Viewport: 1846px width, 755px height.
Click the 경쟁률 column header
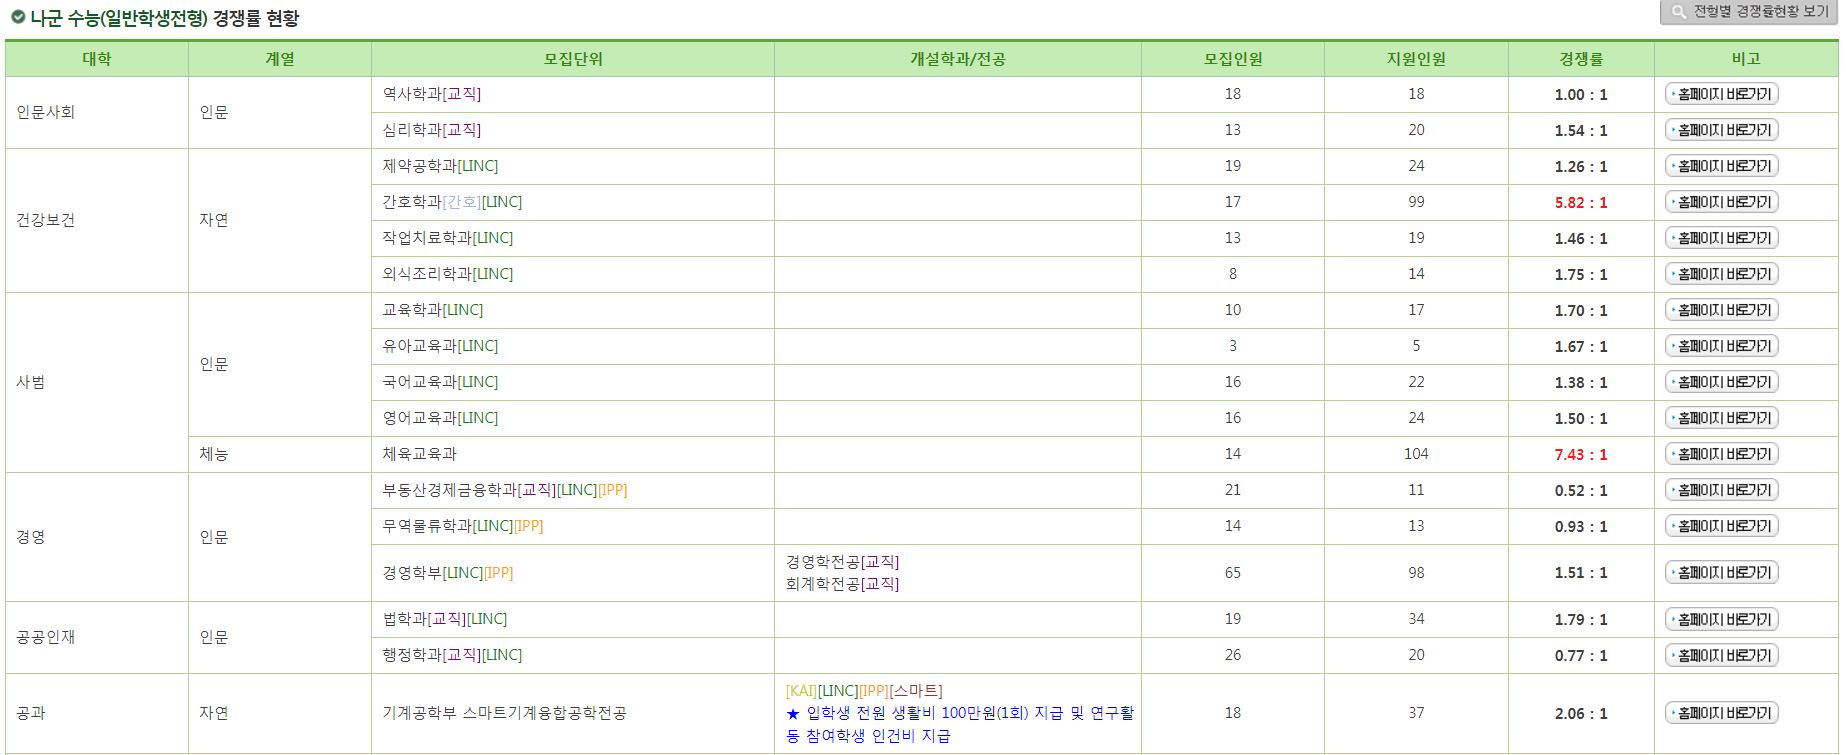click(1581, 59)
